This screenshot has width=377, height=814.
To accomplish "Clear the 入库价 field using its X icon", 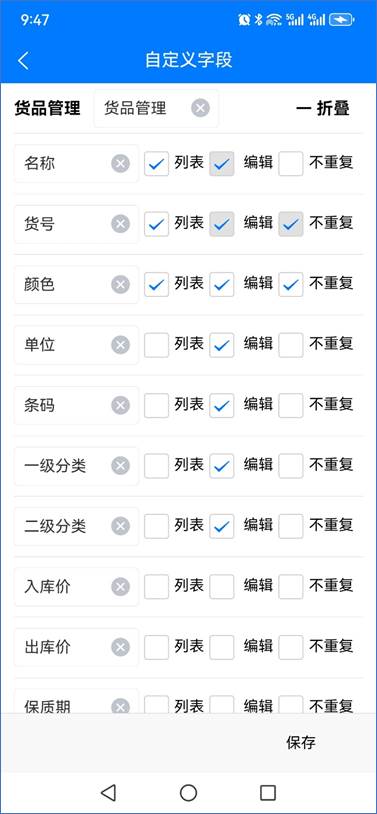I will point(120,587).
